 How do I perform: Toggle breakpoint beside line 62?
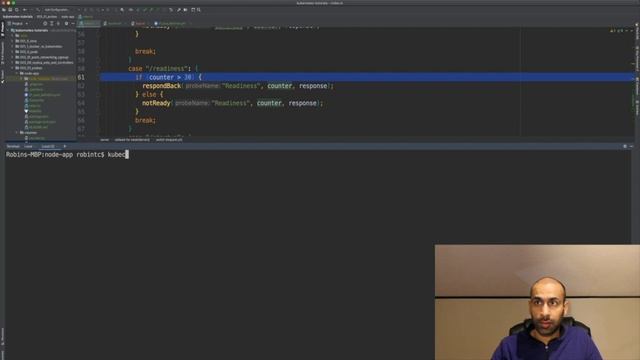coord(91,86)
